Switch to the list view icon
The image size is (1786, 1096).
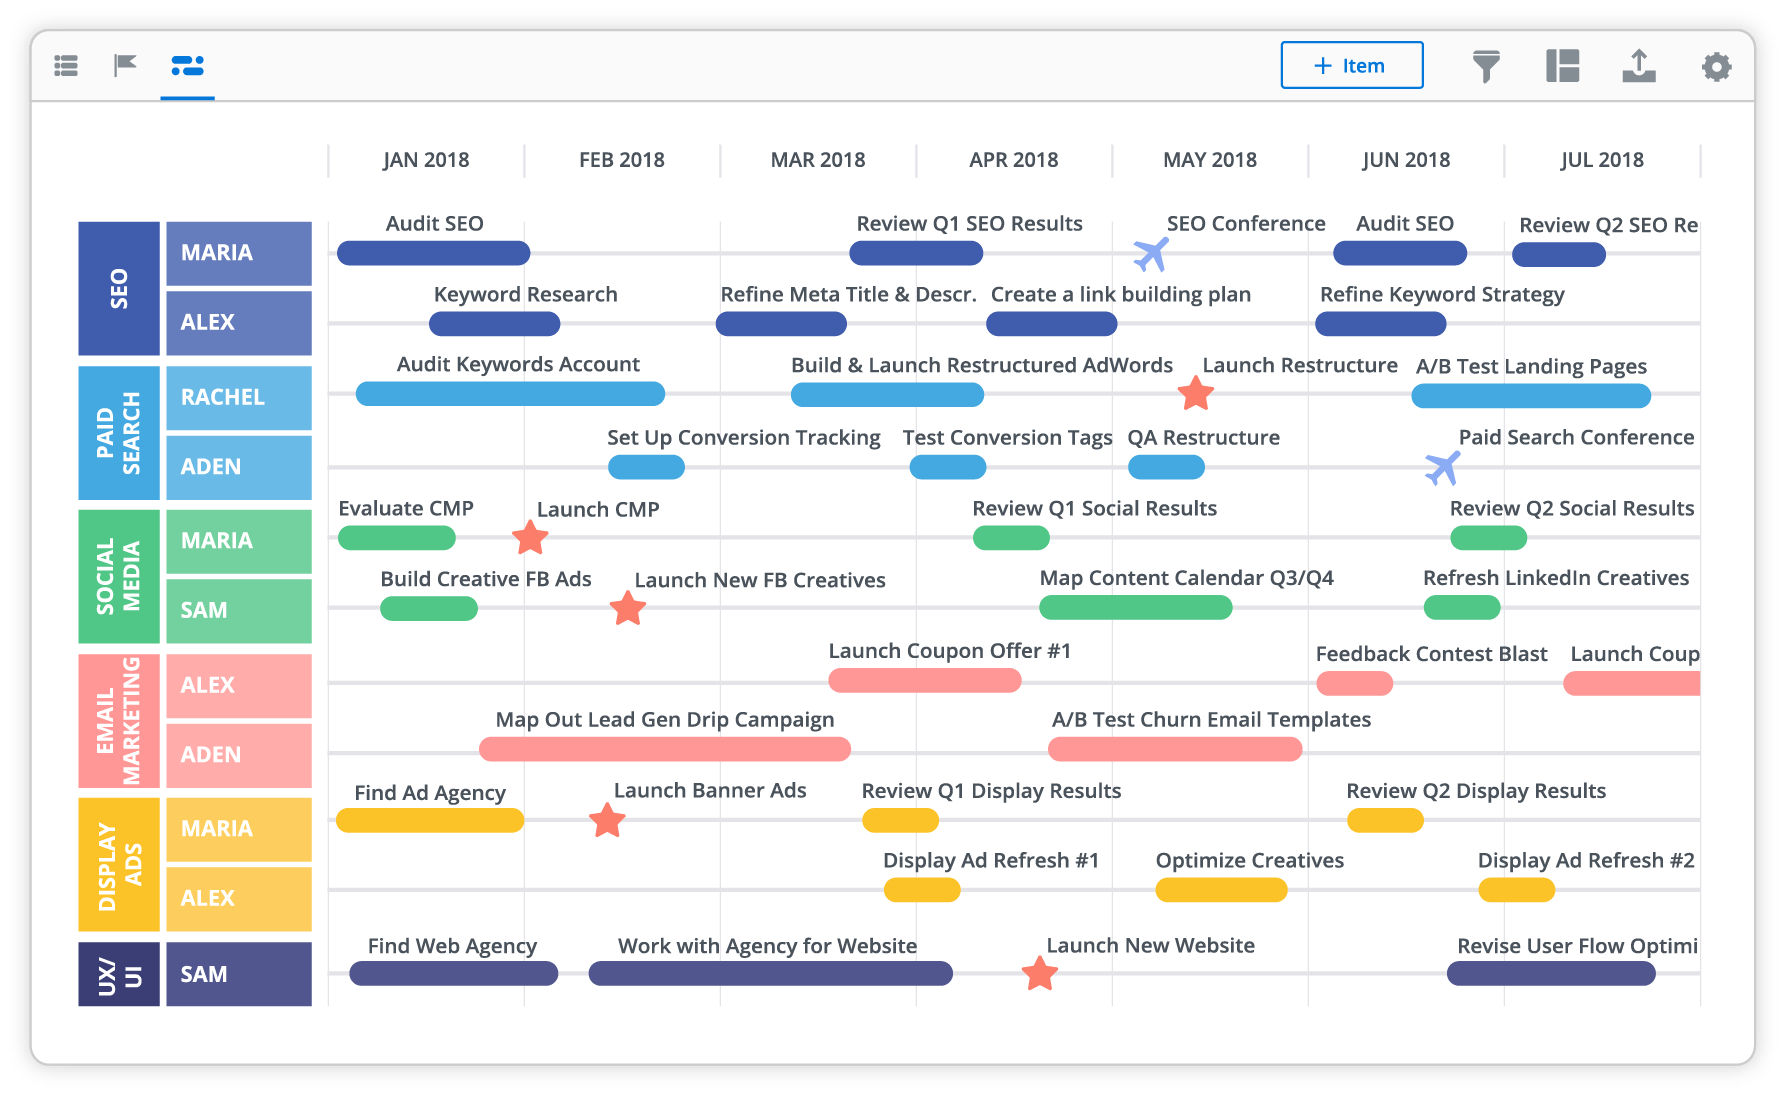point(66,66)
